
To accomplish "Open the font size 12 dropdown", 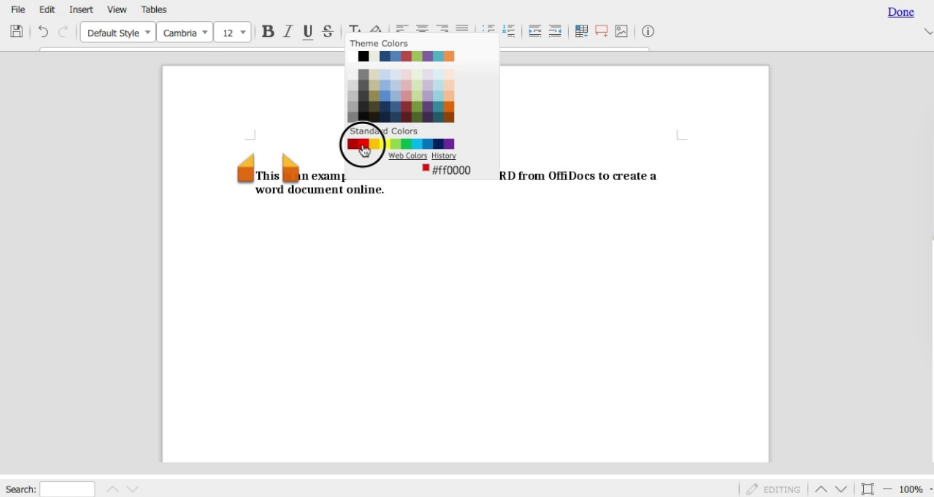I will click(x=233, y=32).
